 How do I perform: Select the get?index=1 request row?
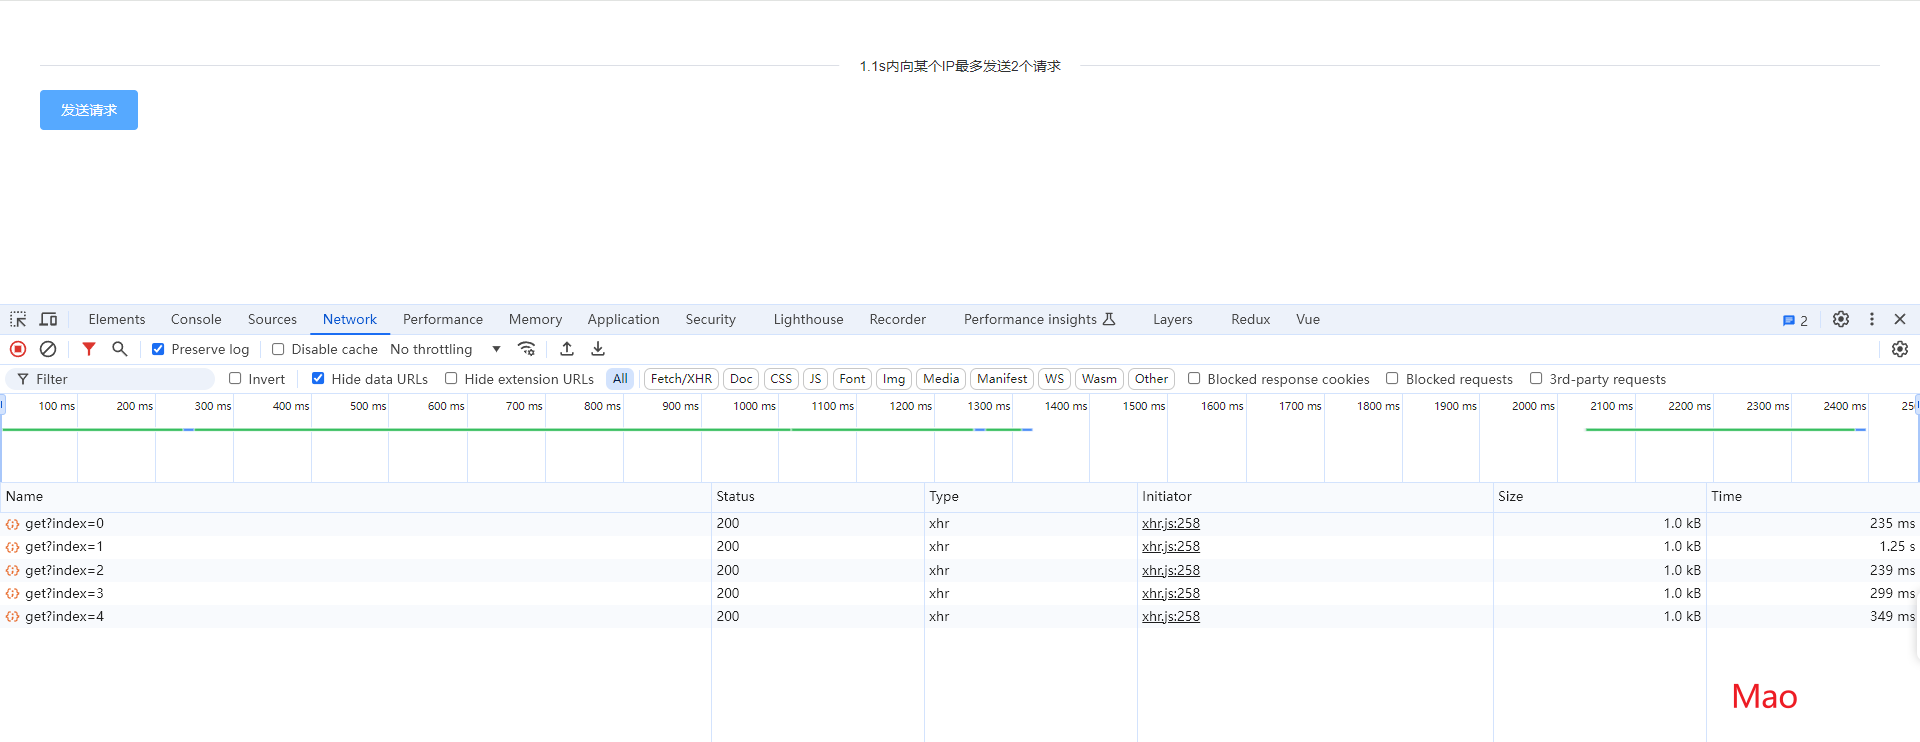click(960, 547)
